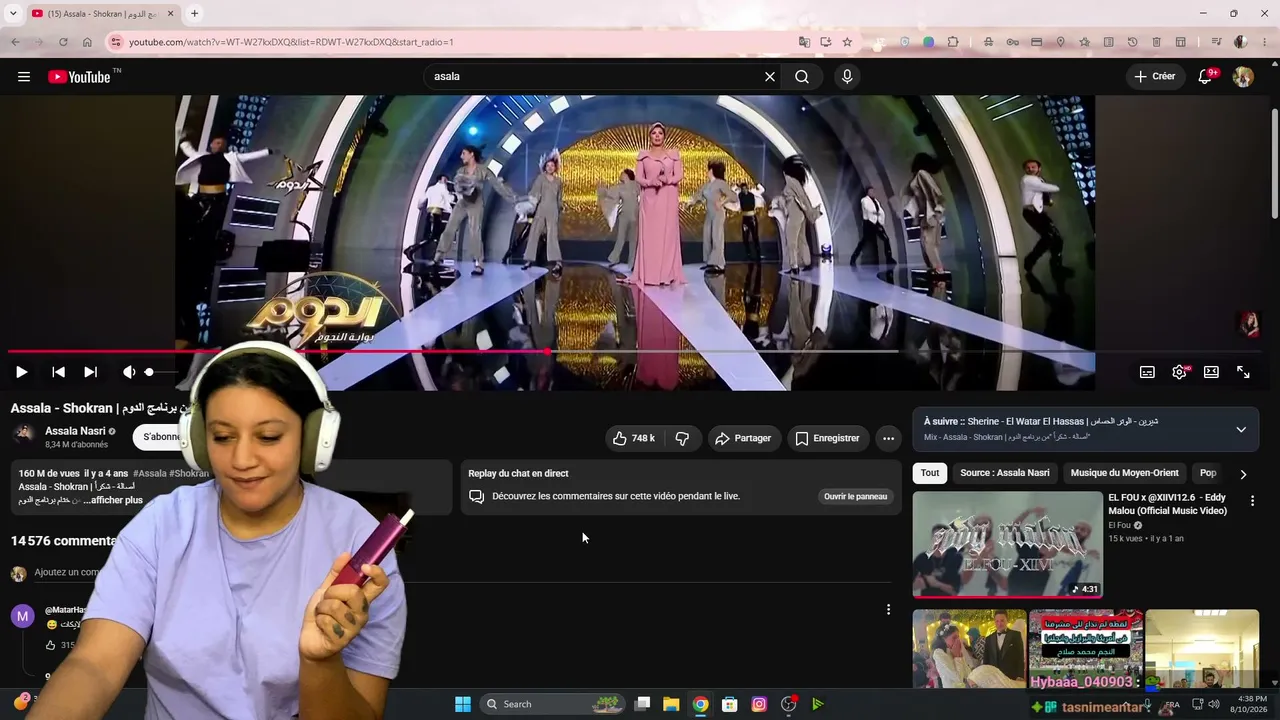The height and width of the screenshot is (720, 1280).
Task: Open Microsoft Store from the taskbar
Action: click(730, 704)
